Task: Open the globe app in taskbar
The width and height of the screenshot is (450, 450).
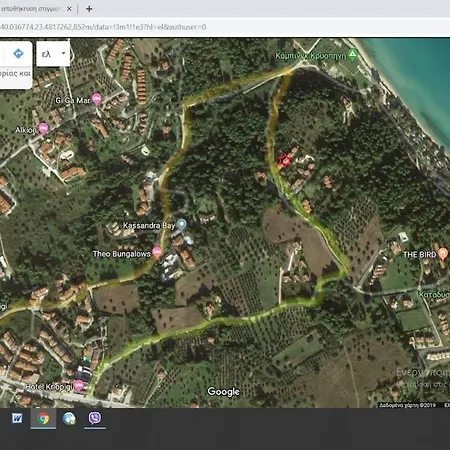Action: 69,418
